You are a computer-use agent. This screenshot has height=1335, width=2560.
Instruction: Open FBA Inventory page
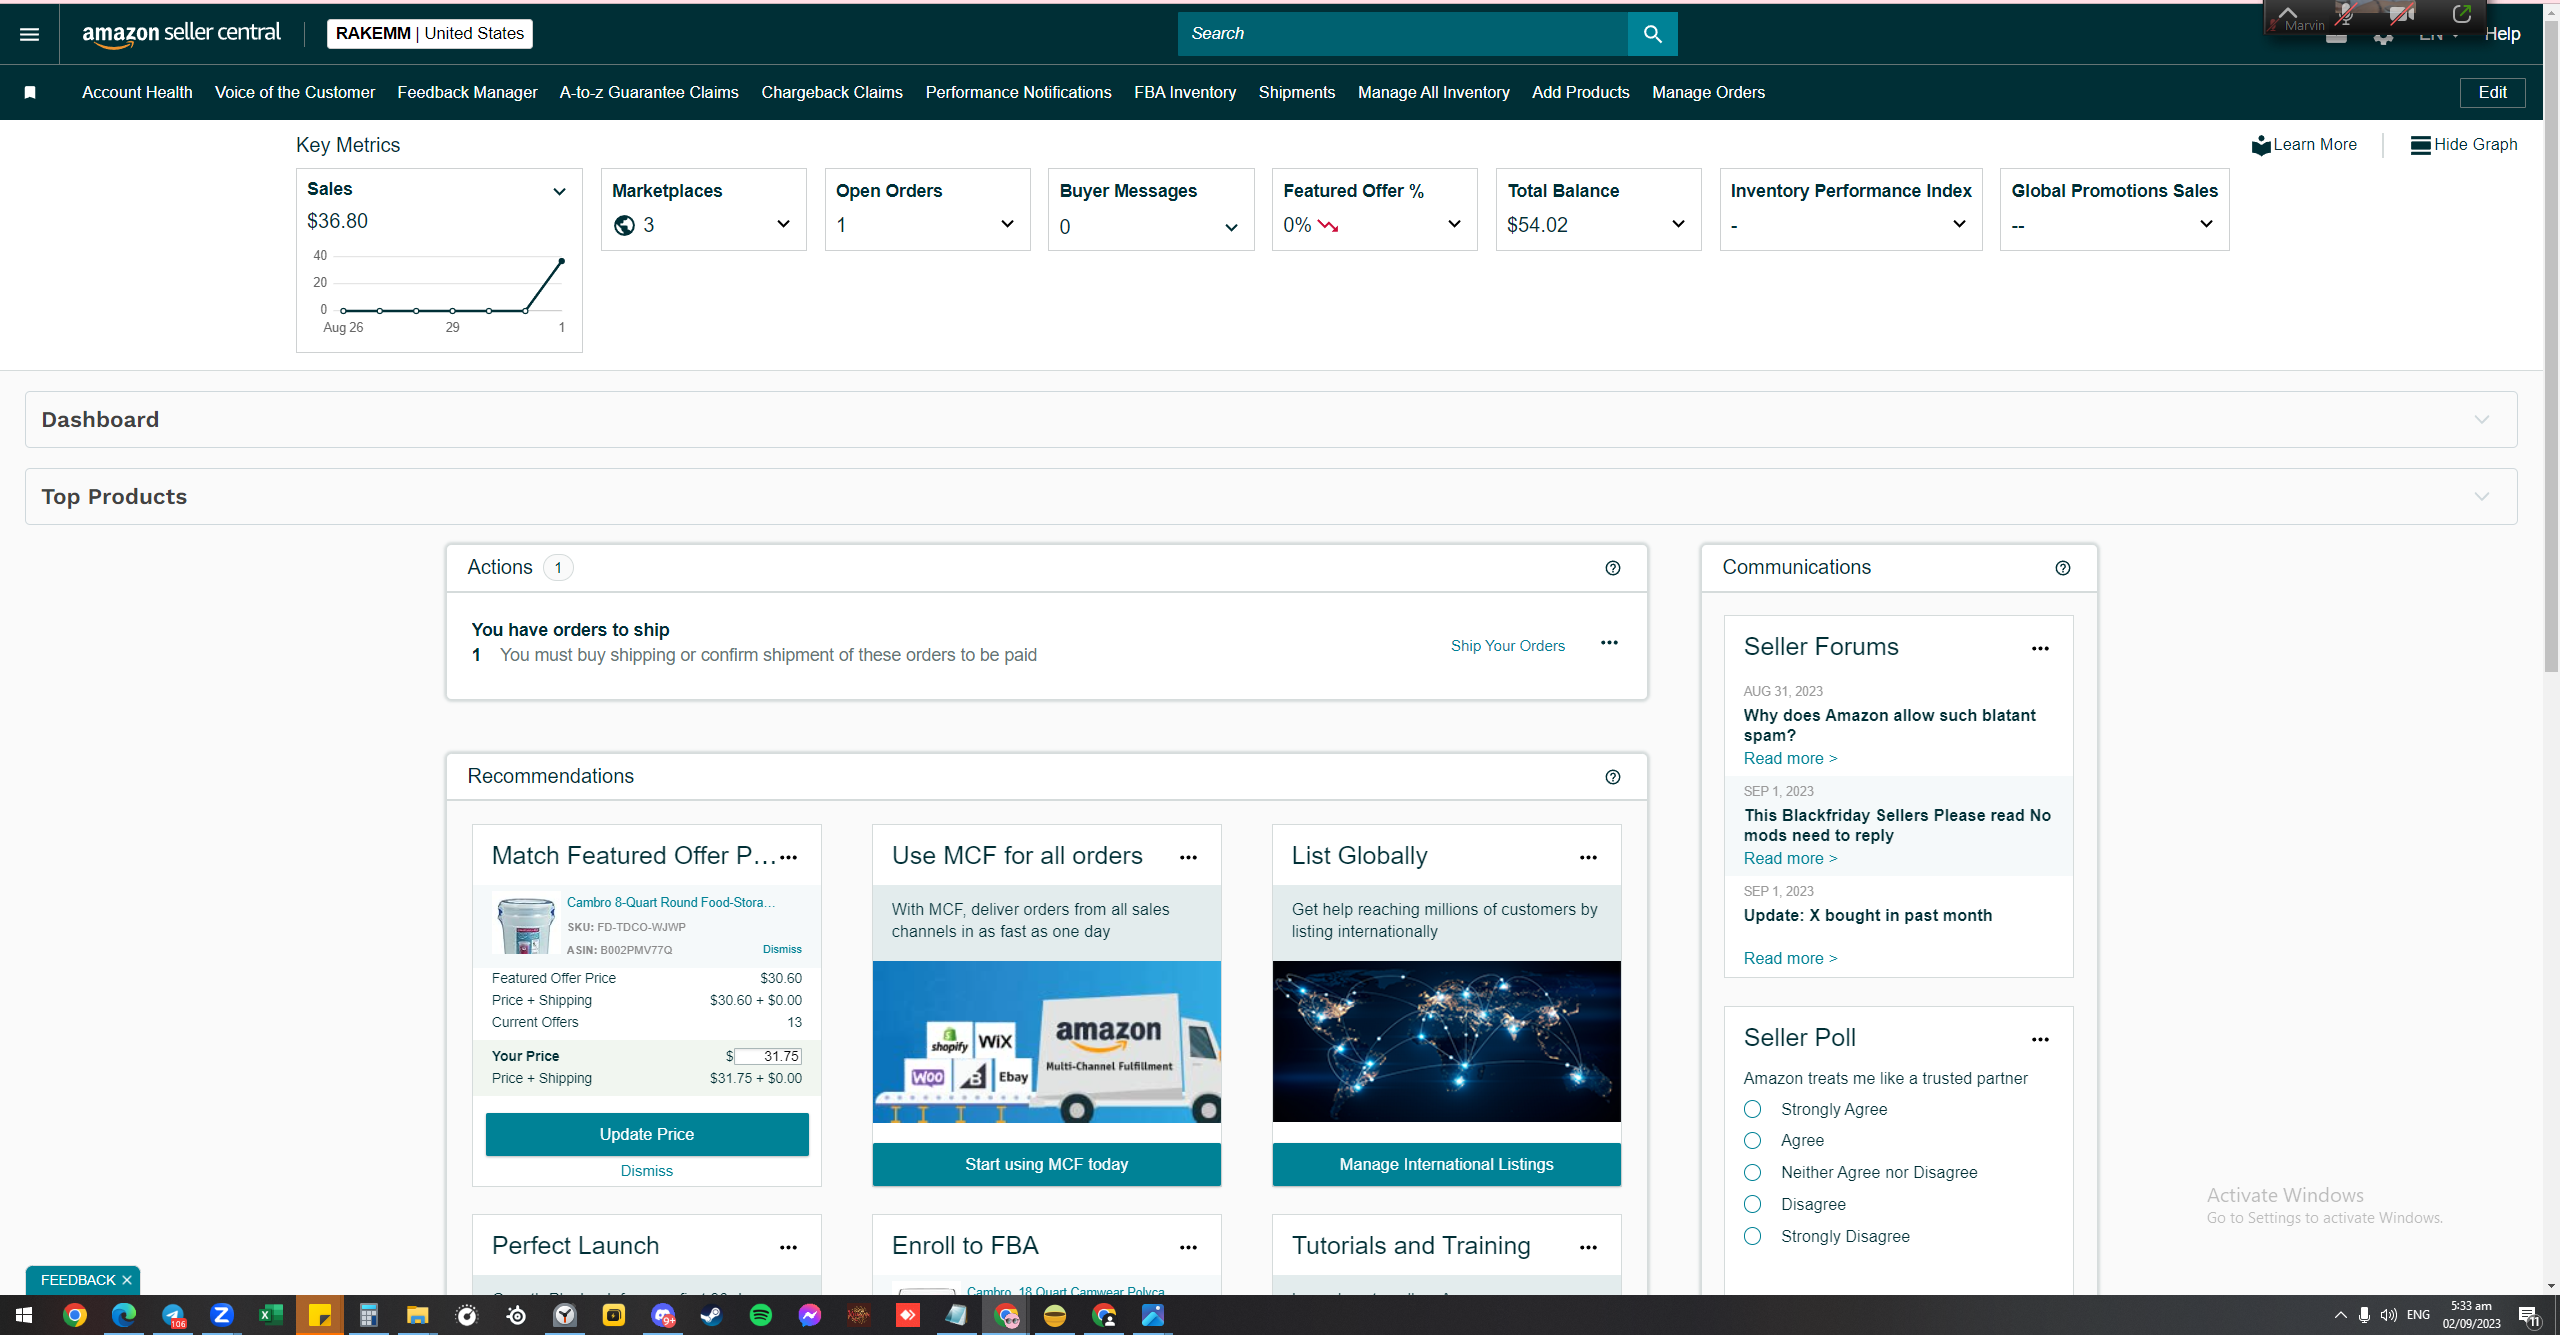pos(1185,92)
